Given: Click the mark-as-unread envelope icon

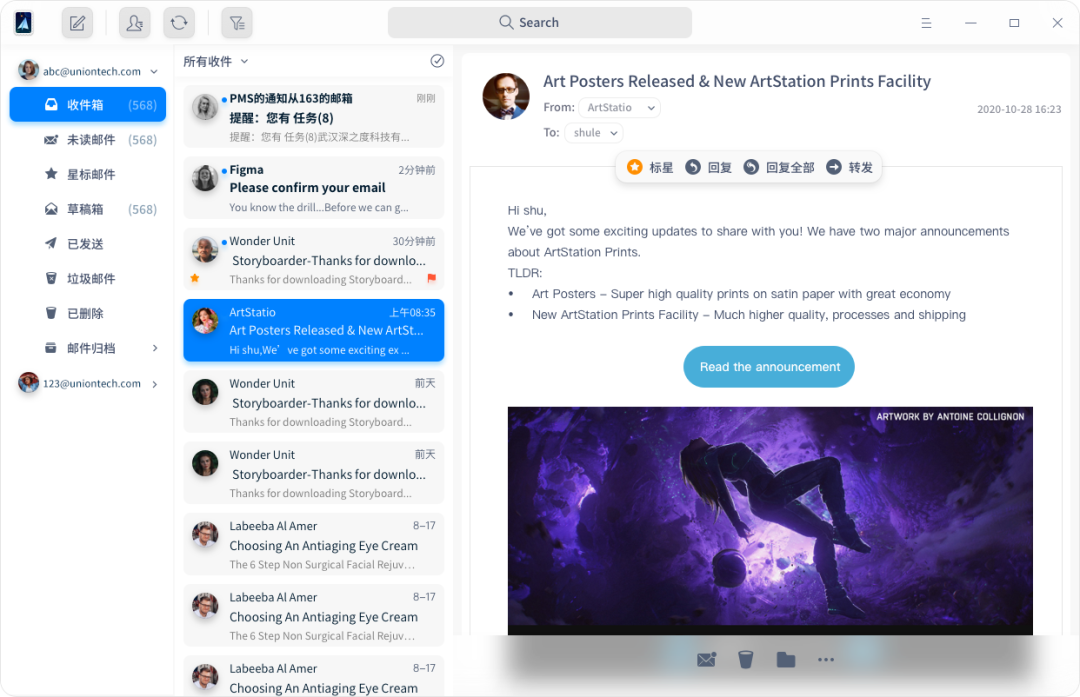Looking at the screenshot, I should click(706, 660).
